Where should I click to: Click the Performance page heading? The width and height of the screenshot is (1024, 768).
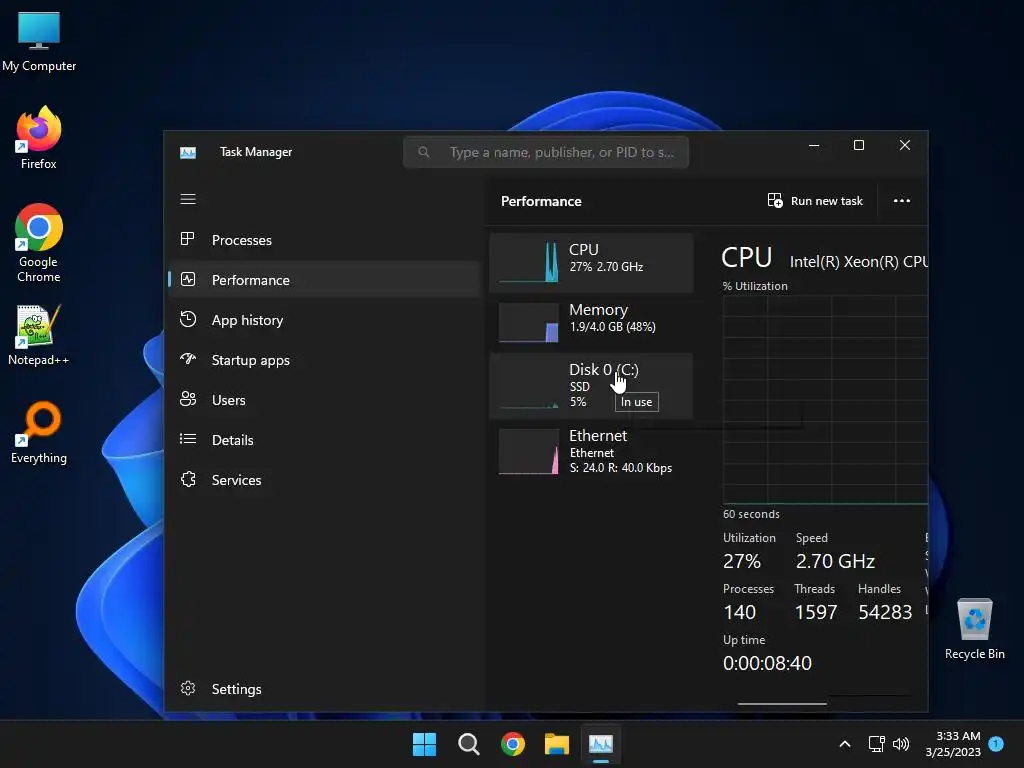click(541, 201)
